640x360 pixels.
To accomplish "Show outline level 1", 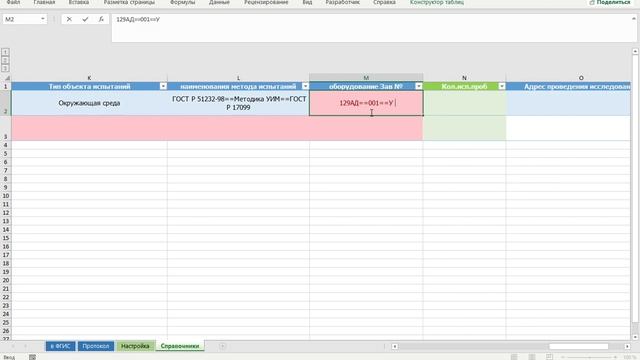I will click(x=5, y=52).
